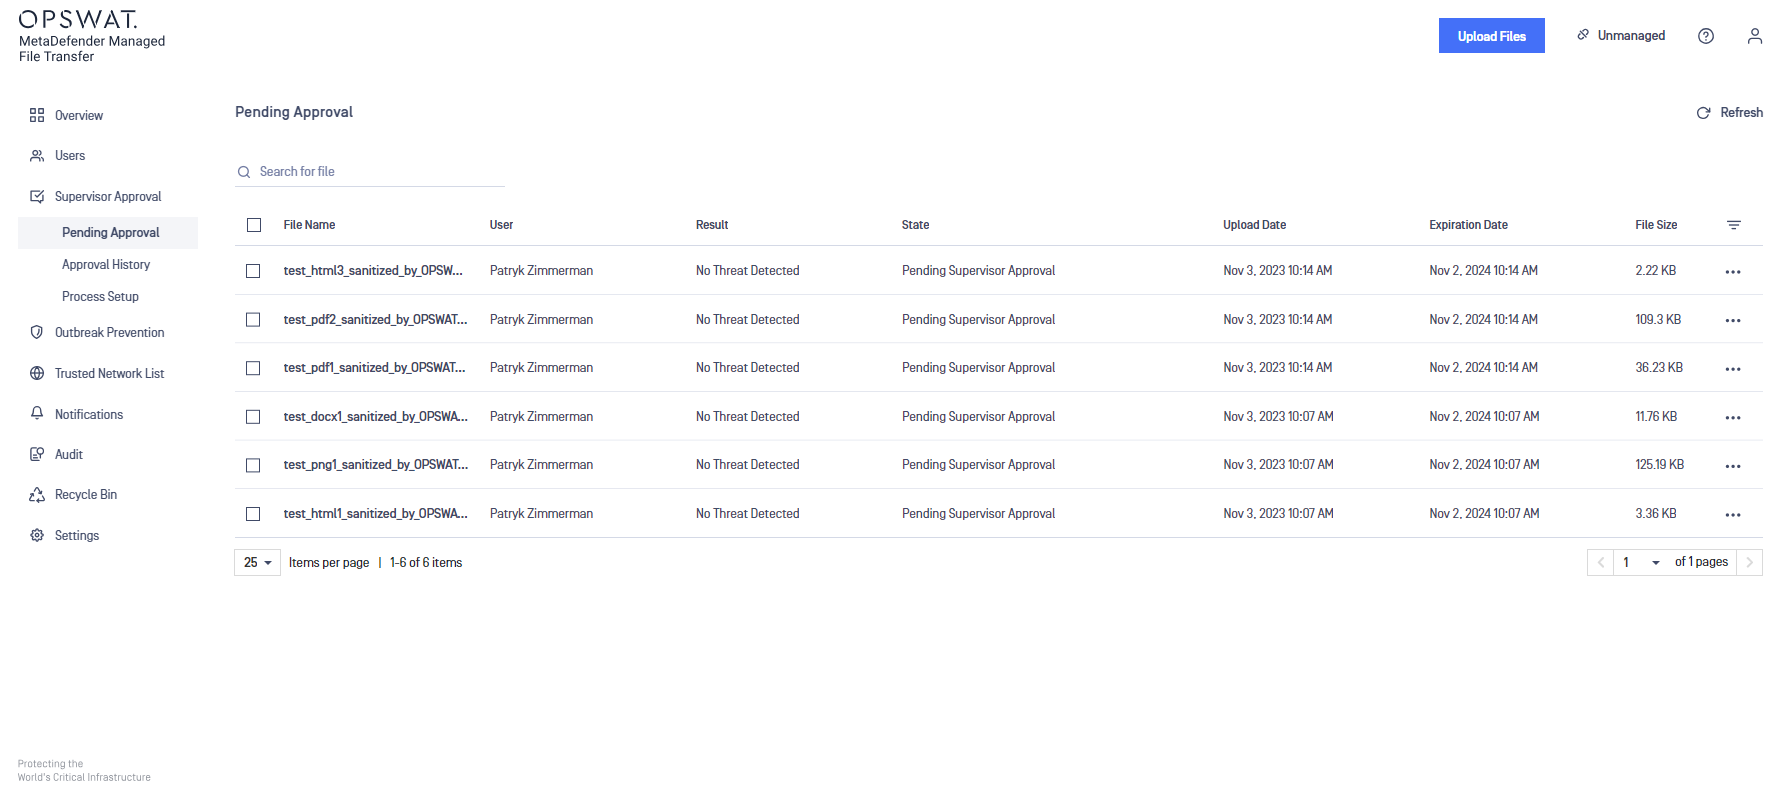Click file name test_pdf2_sanitized_by_OPSWAT
This screenshot has width=1784, height=790.
coord(375,320)
